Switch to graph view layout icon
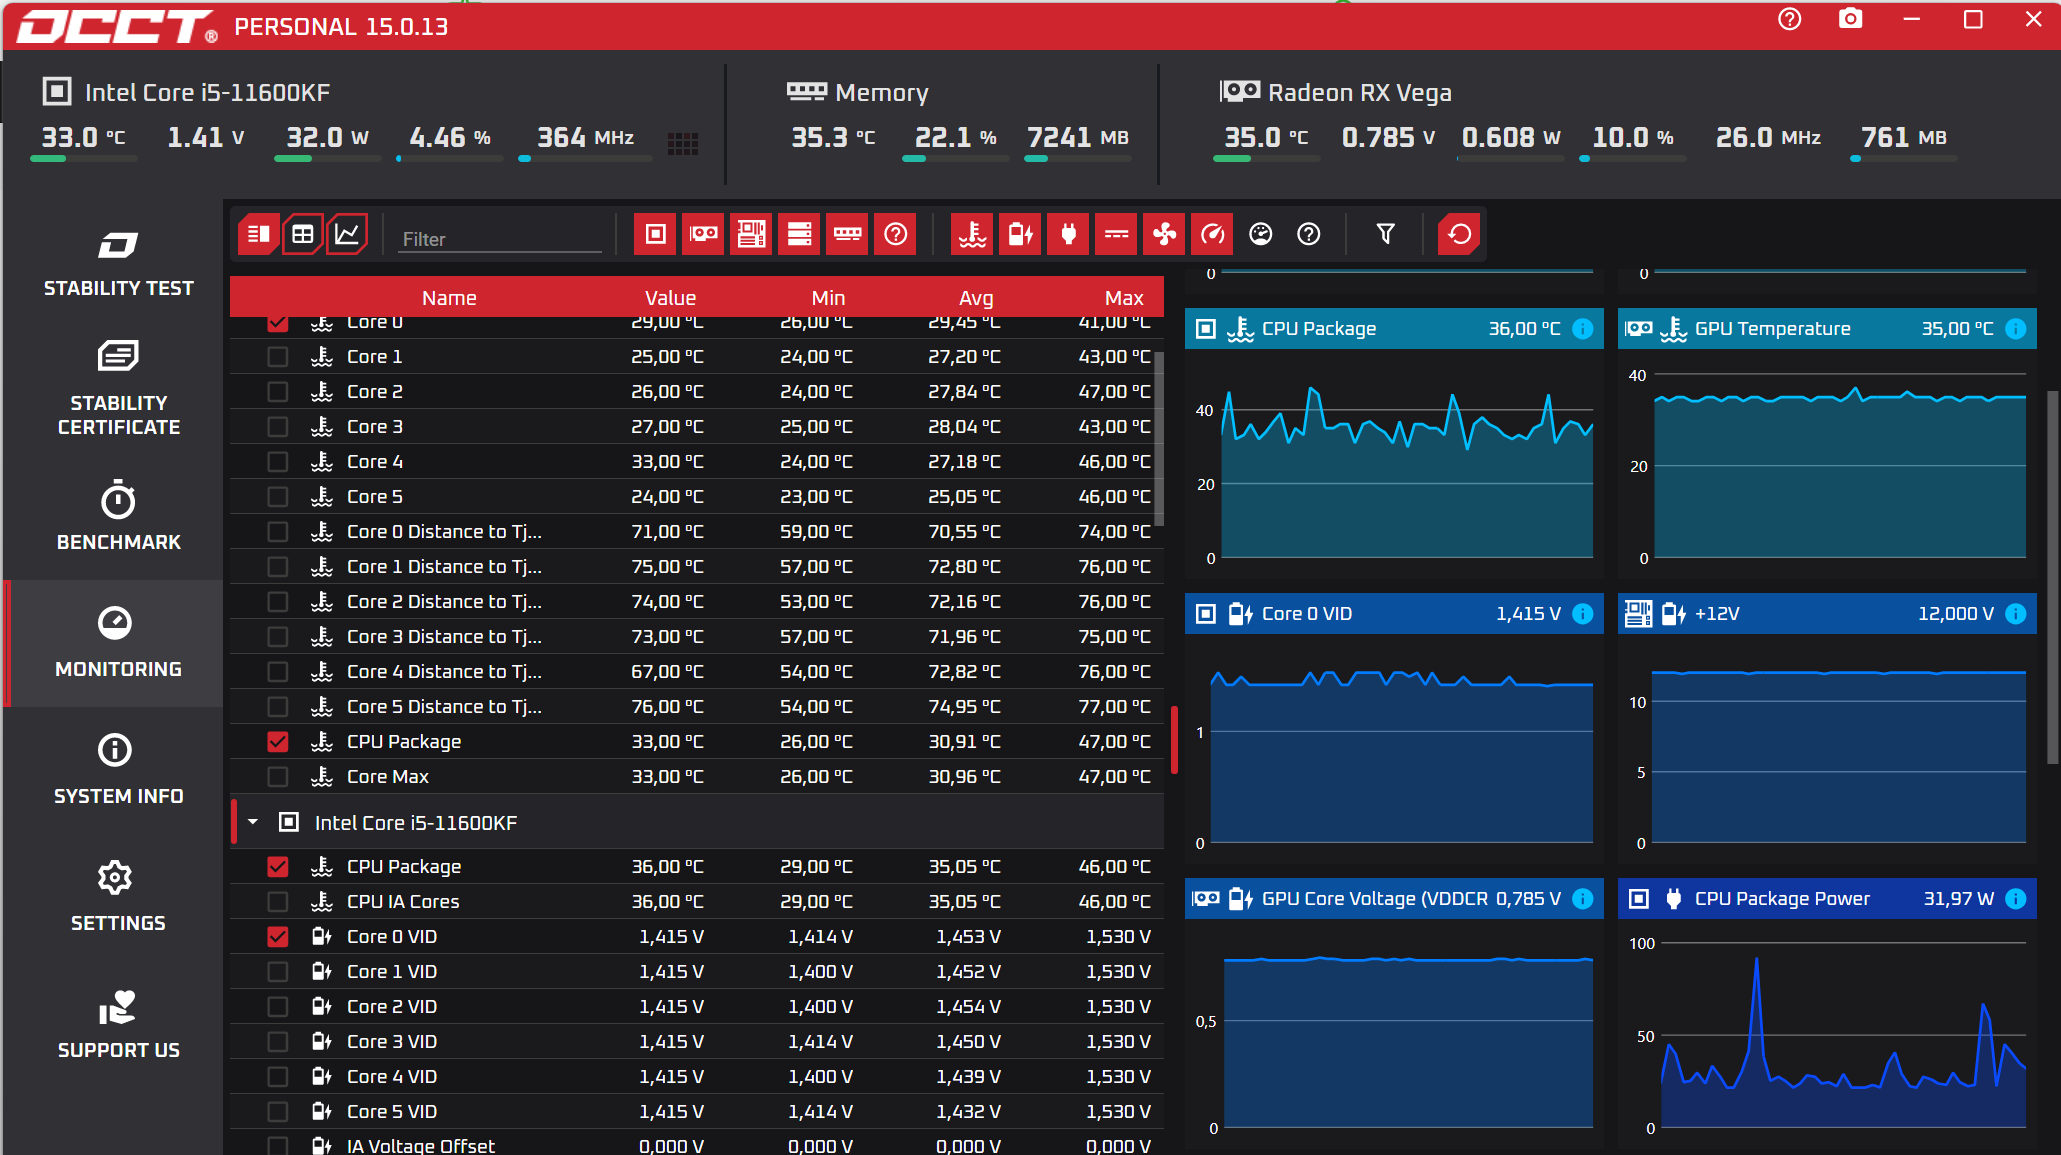The image size is (2061, 1155). click(x=347, y=234)
